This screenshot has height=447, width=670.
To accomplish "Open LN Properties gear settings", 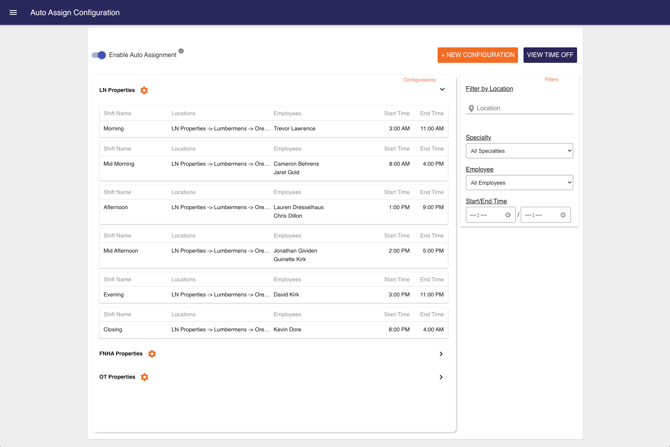I will click(144, 90).
